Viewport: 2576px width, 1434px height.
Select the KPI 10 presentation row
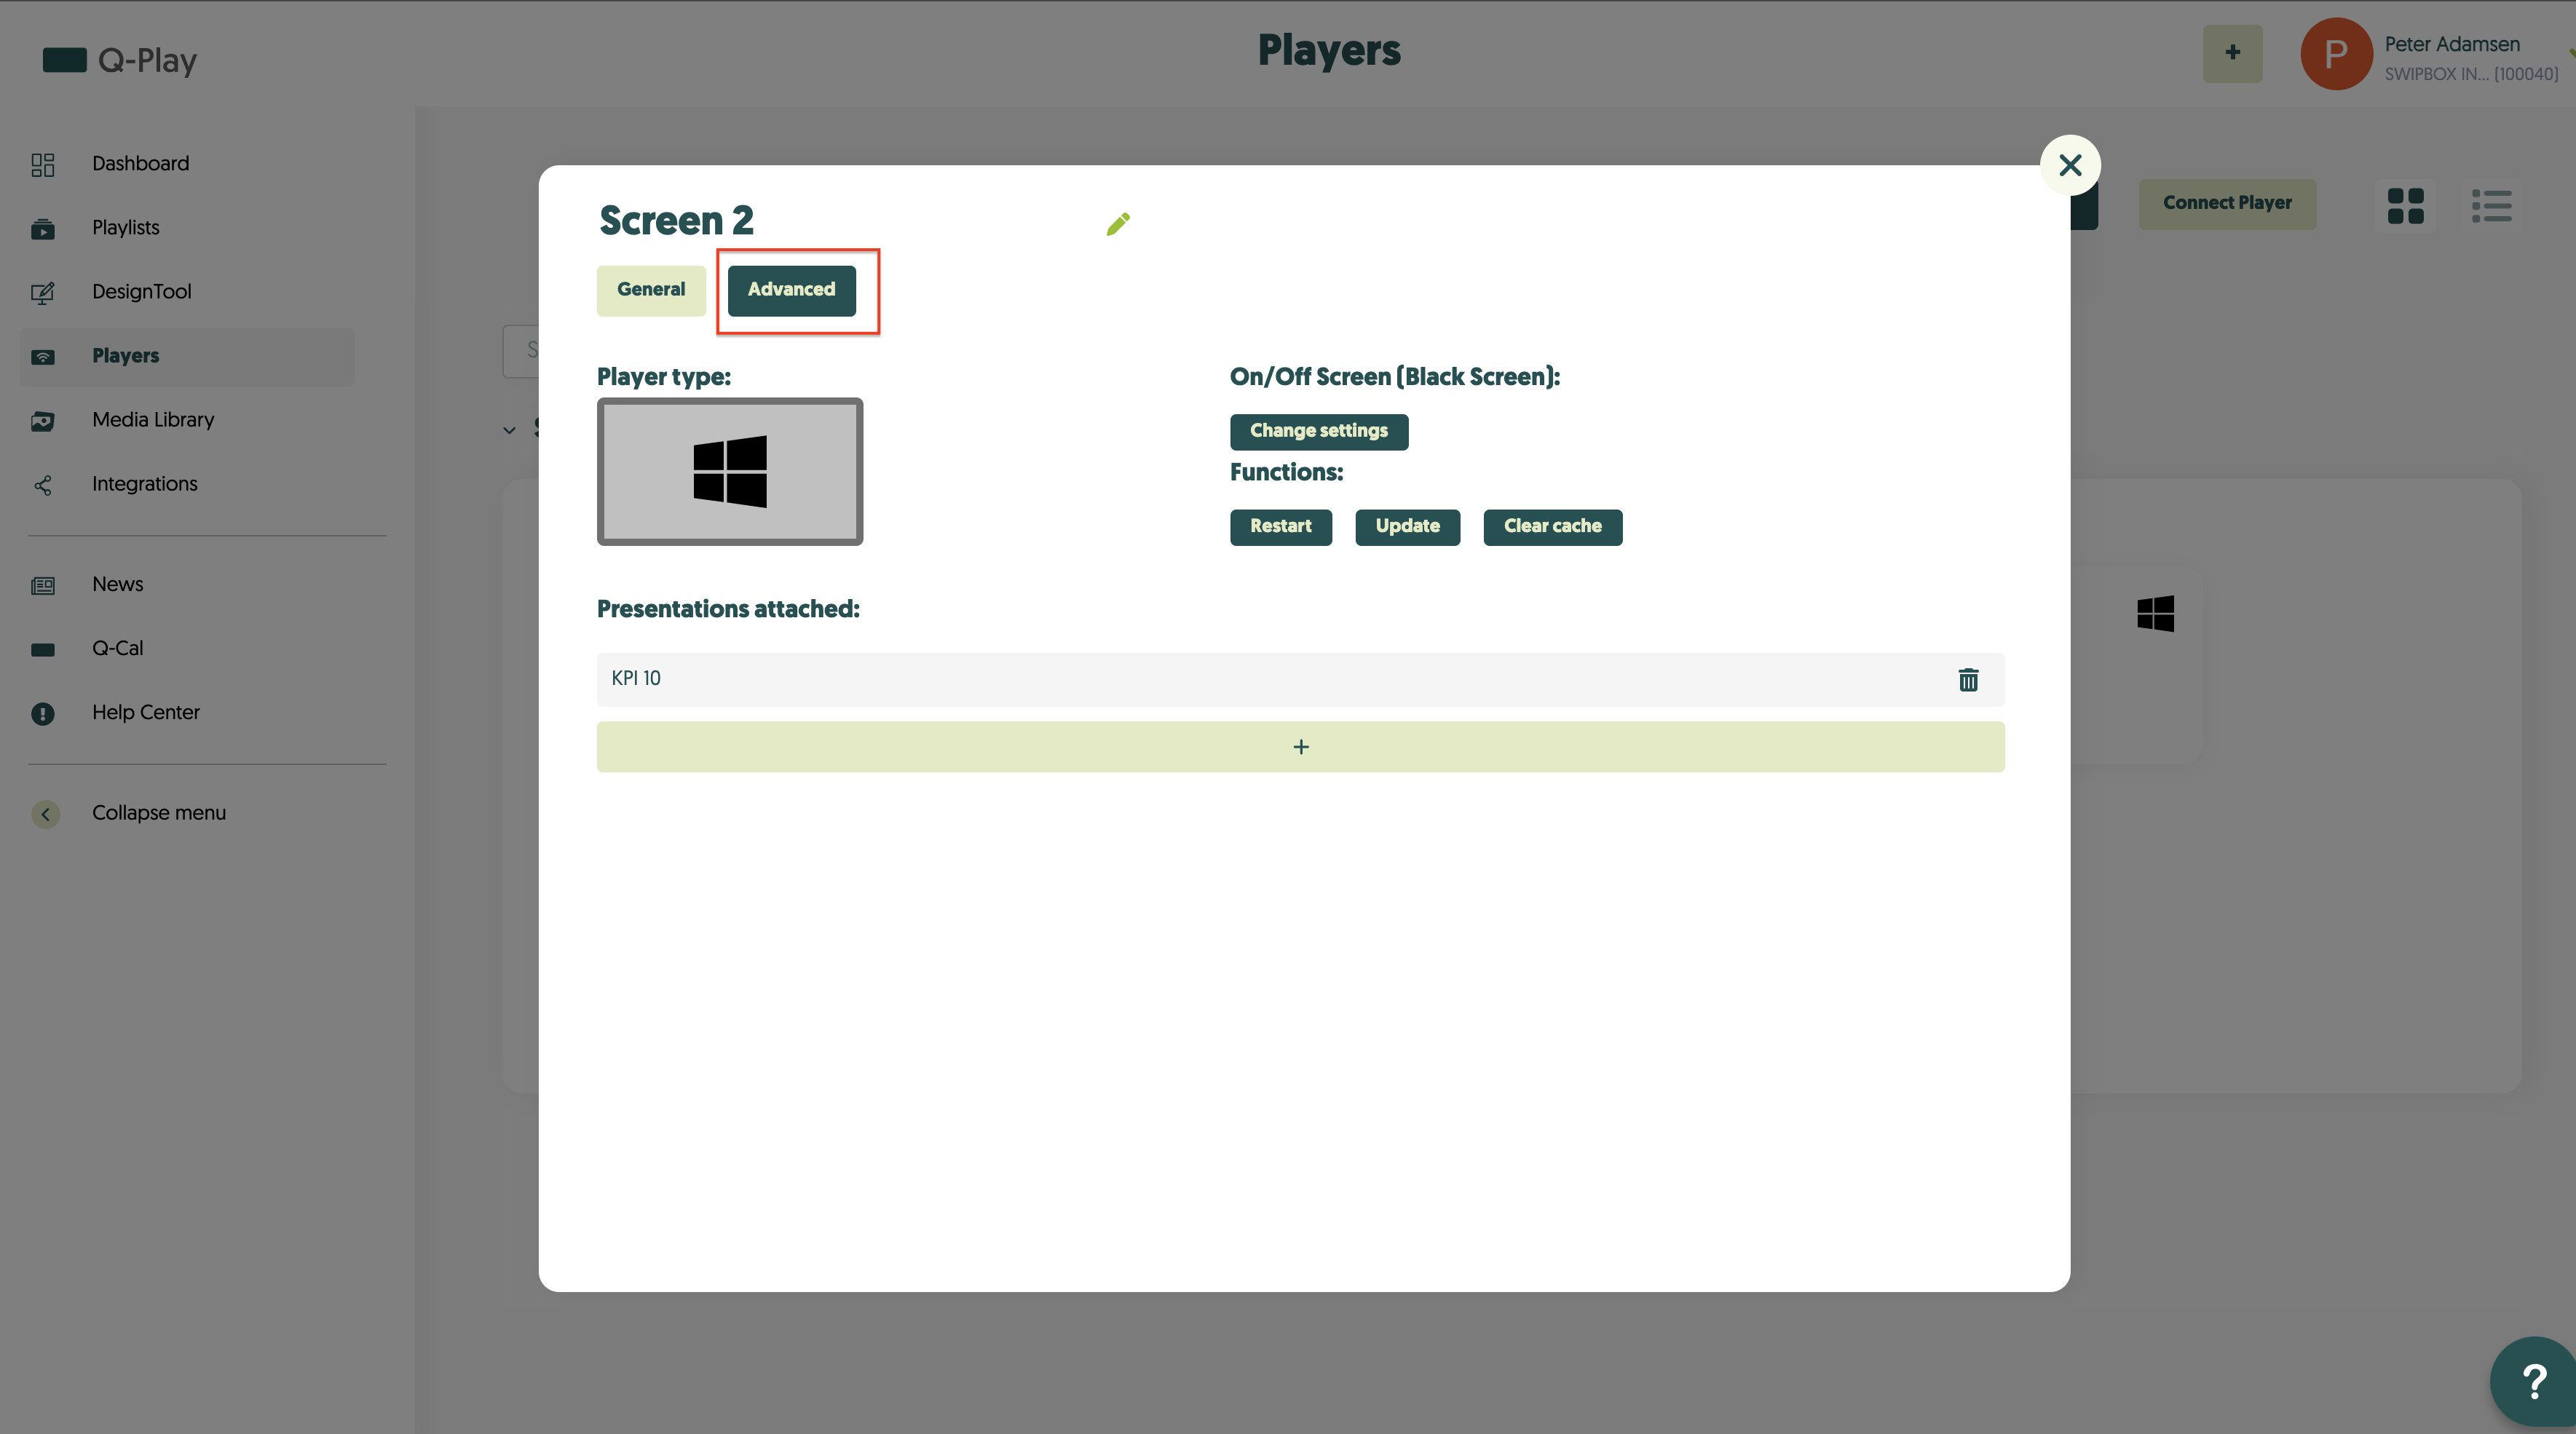[1300, 680]
